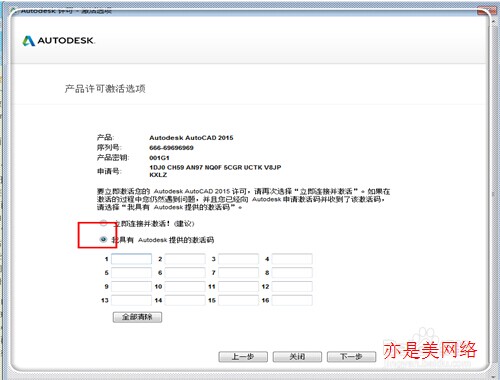
Task: Click activation code field 7
Action: pos(239,273)
